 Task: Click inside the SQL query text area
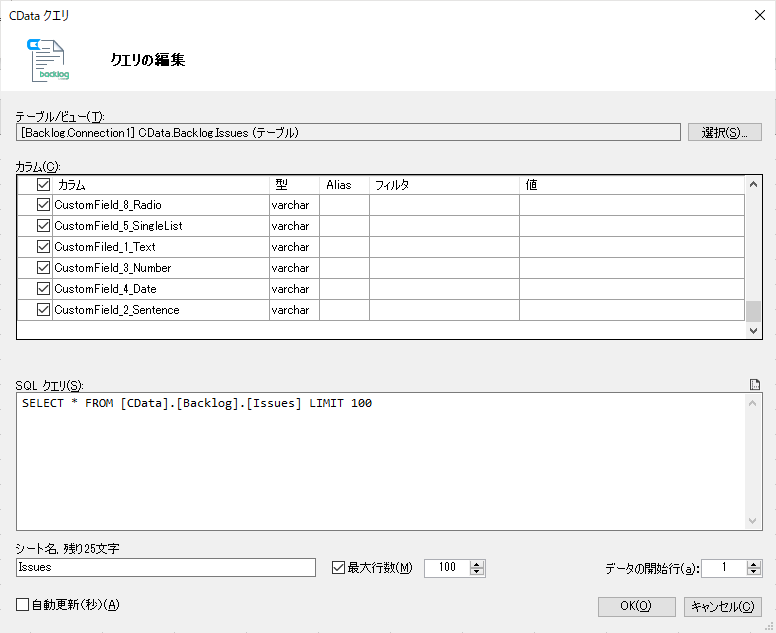[x=381, y=461]
